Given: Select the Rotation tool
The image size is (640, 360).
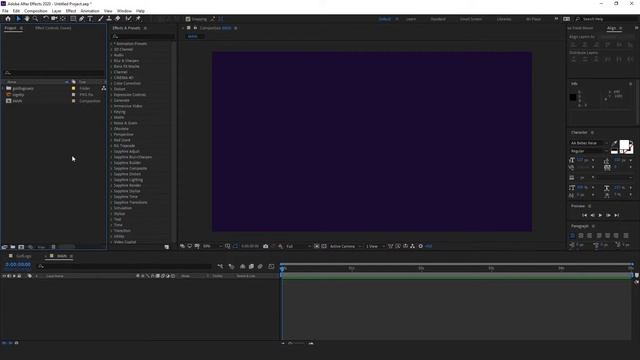Looking at the screenshot, I should (46, 19).
